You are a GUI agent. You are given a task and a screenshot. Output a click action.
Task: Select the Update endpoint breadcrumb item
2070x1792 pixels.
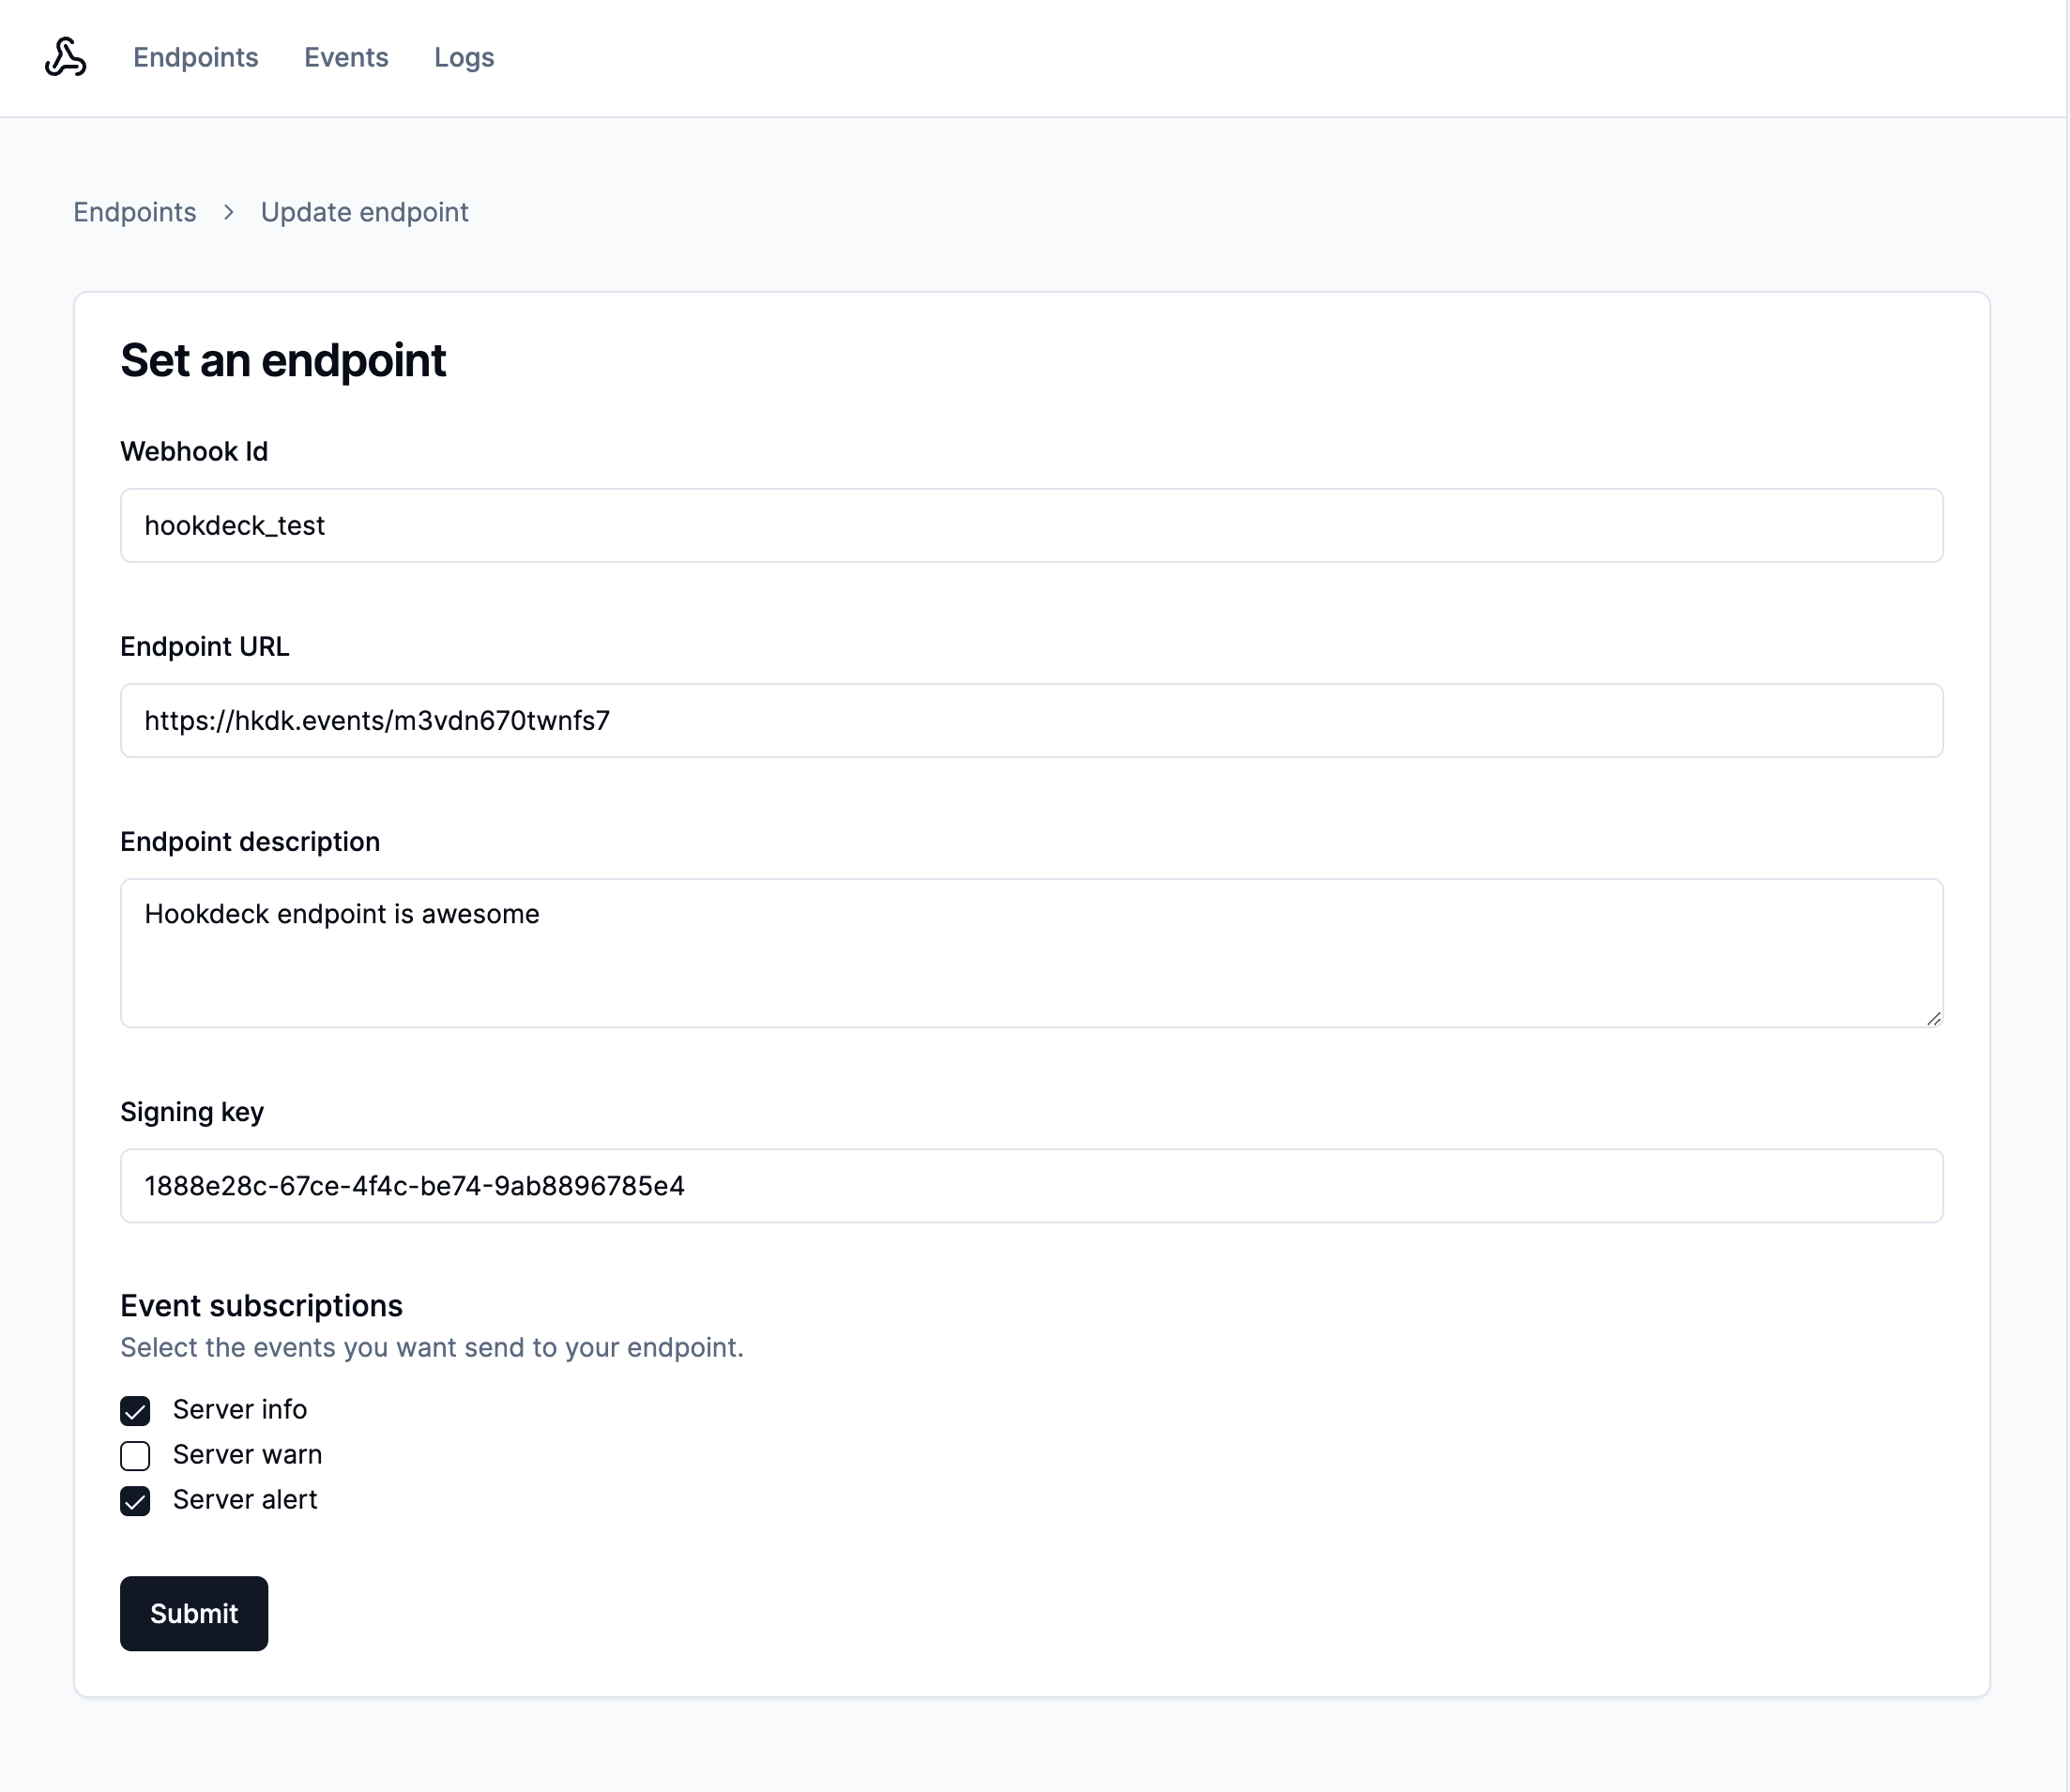coord(364,212)
